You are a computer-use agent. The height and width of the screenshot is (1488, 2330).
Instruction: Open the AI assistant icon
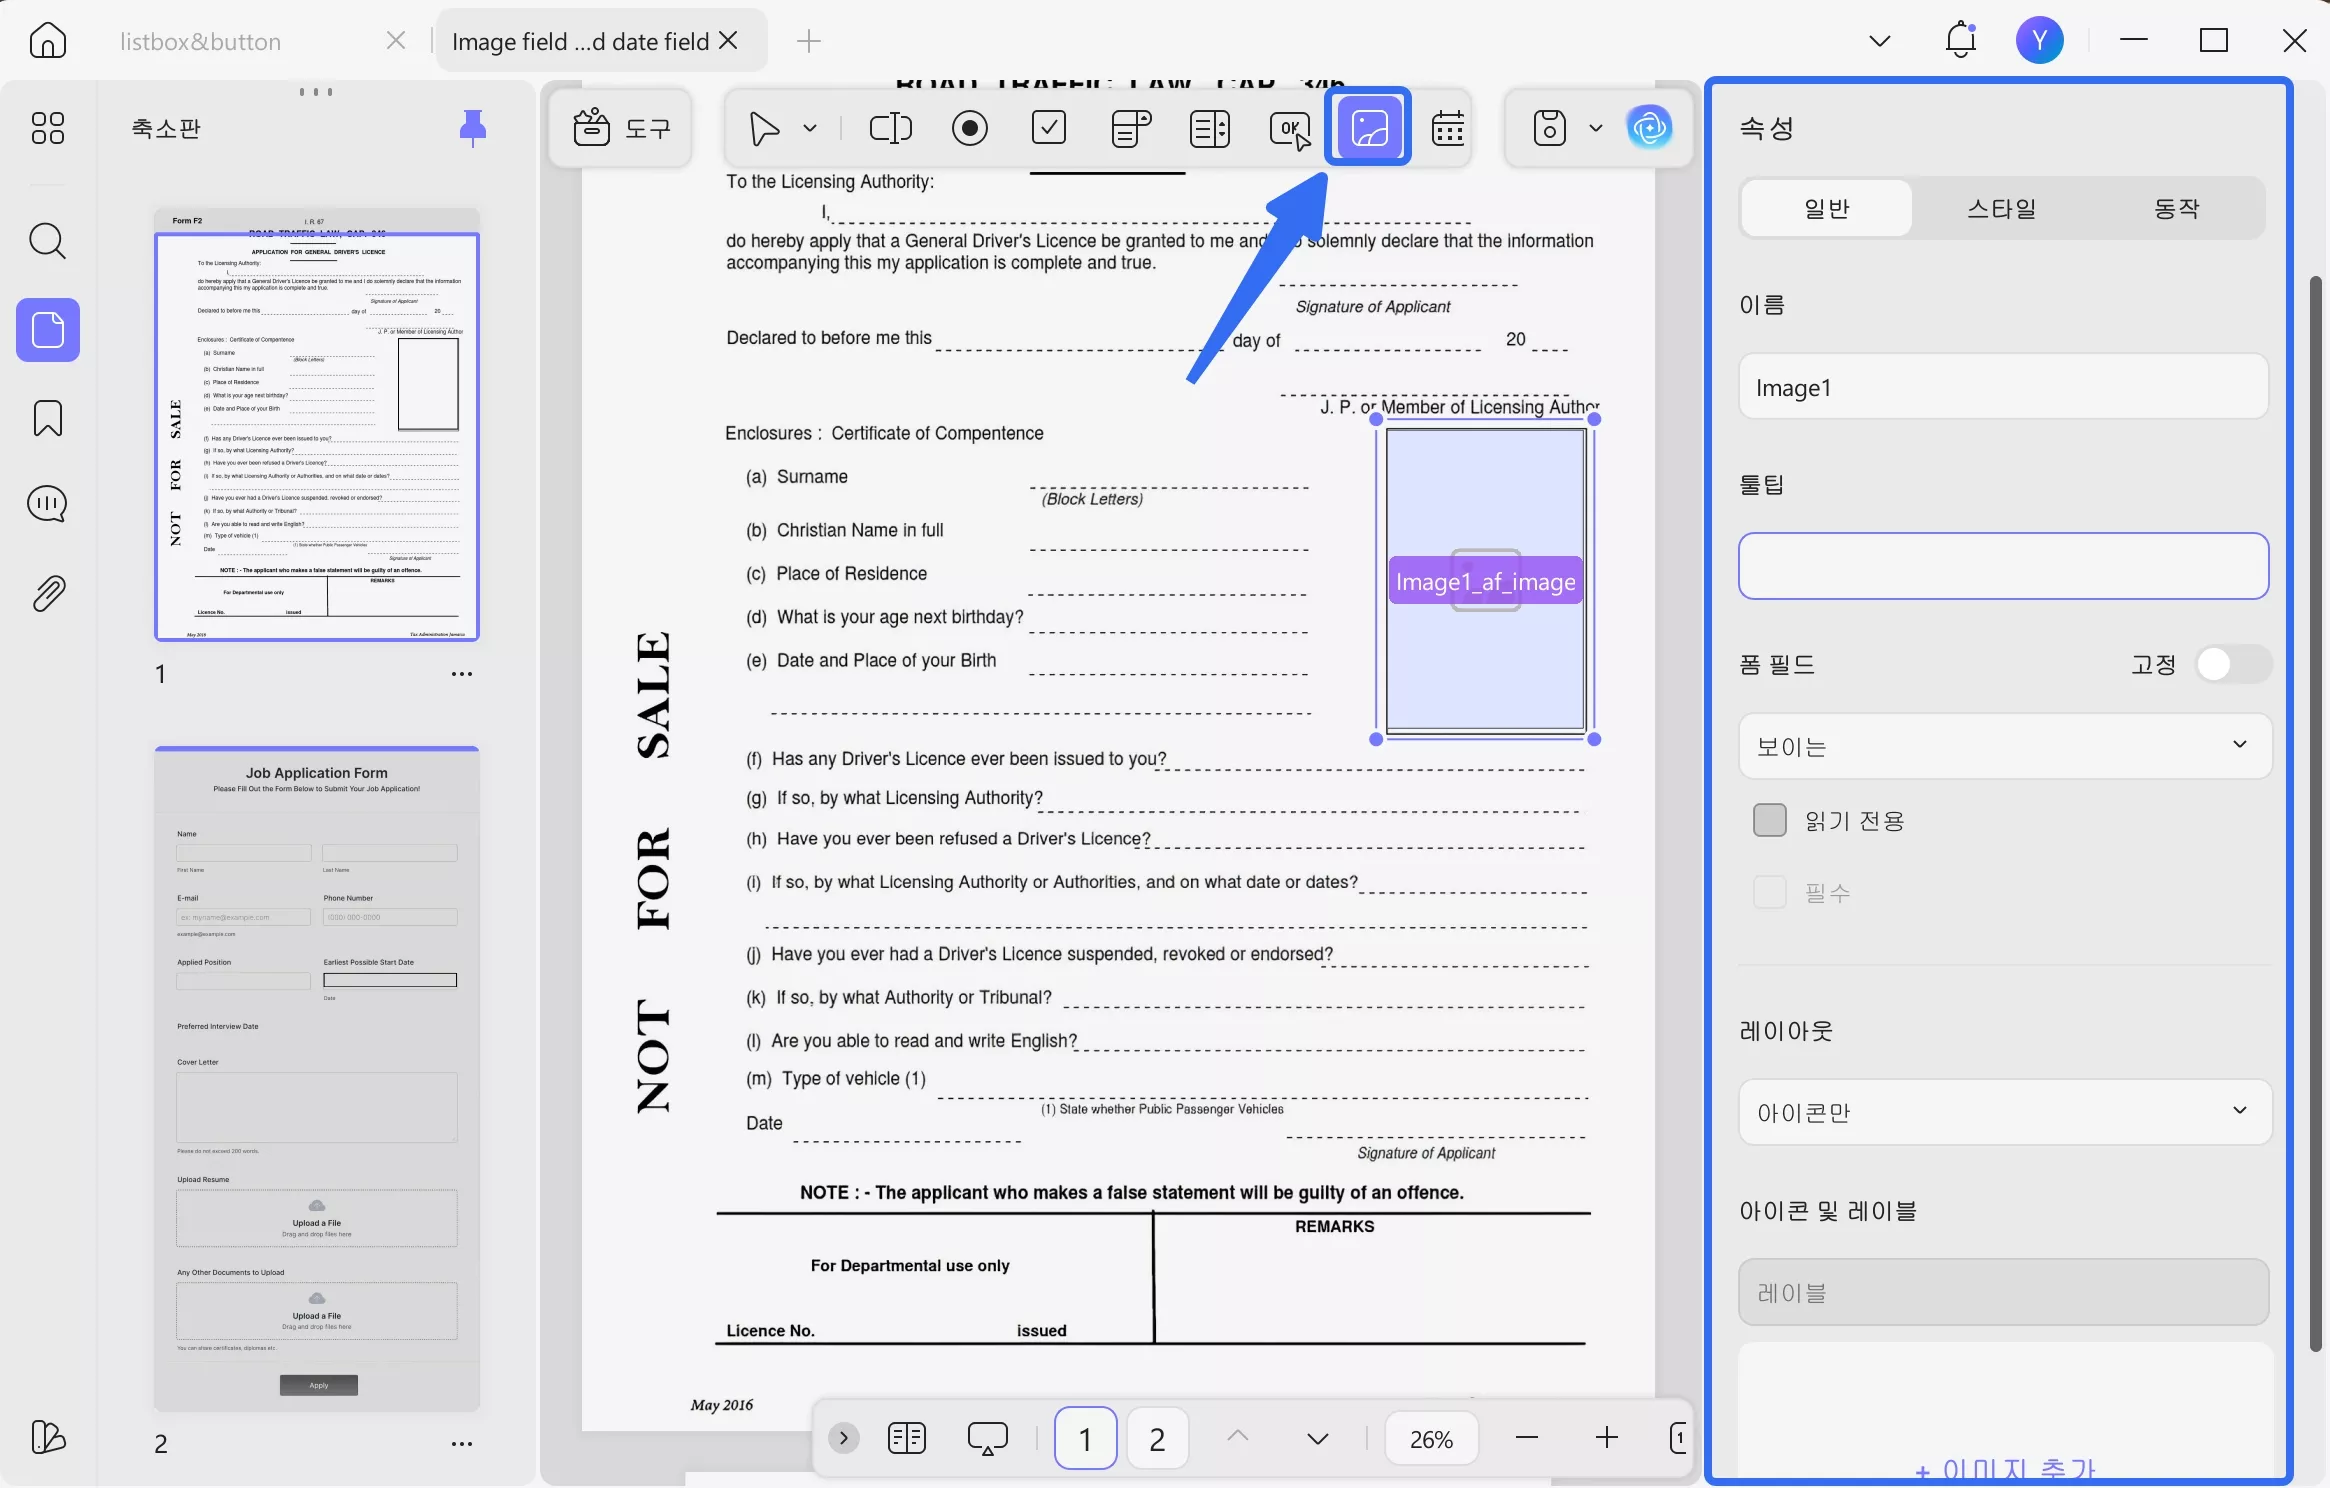point(1649,128)
